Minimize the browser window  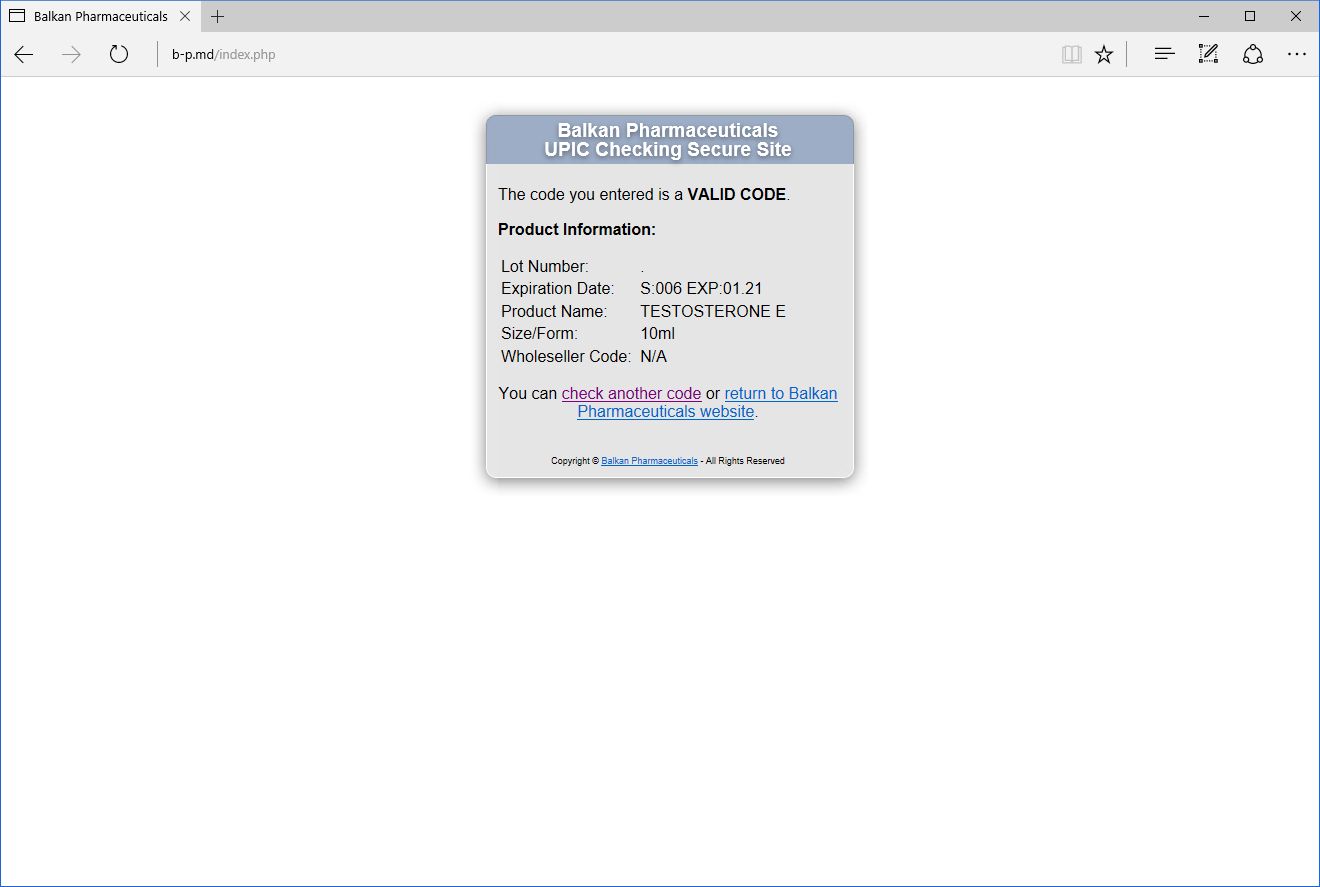tap(1204, 16)
